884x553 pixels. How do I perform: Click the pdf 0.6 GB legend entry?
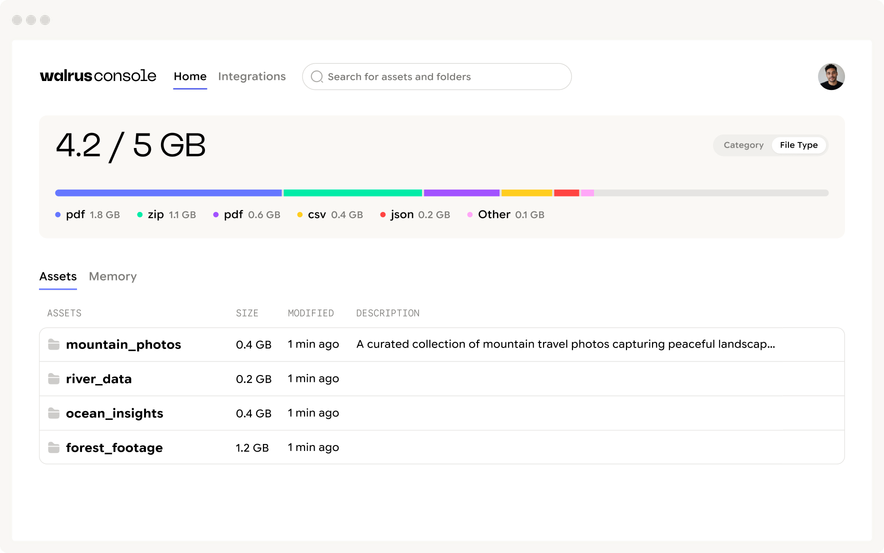point(246,215)
